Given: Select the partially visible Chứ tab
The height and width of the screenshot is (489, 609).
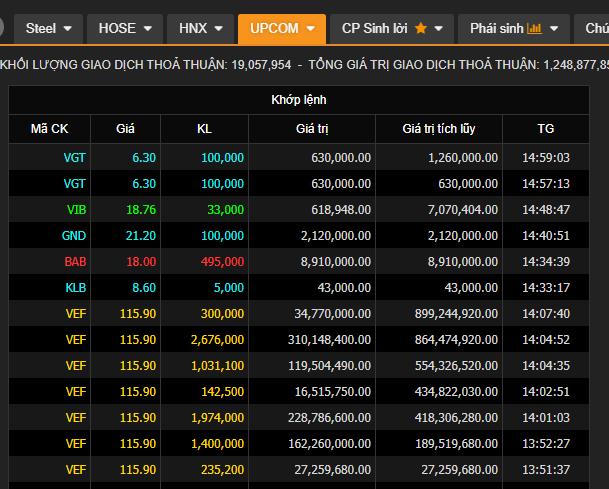Looking at the screenshot, I should click(x=596, y=29).
